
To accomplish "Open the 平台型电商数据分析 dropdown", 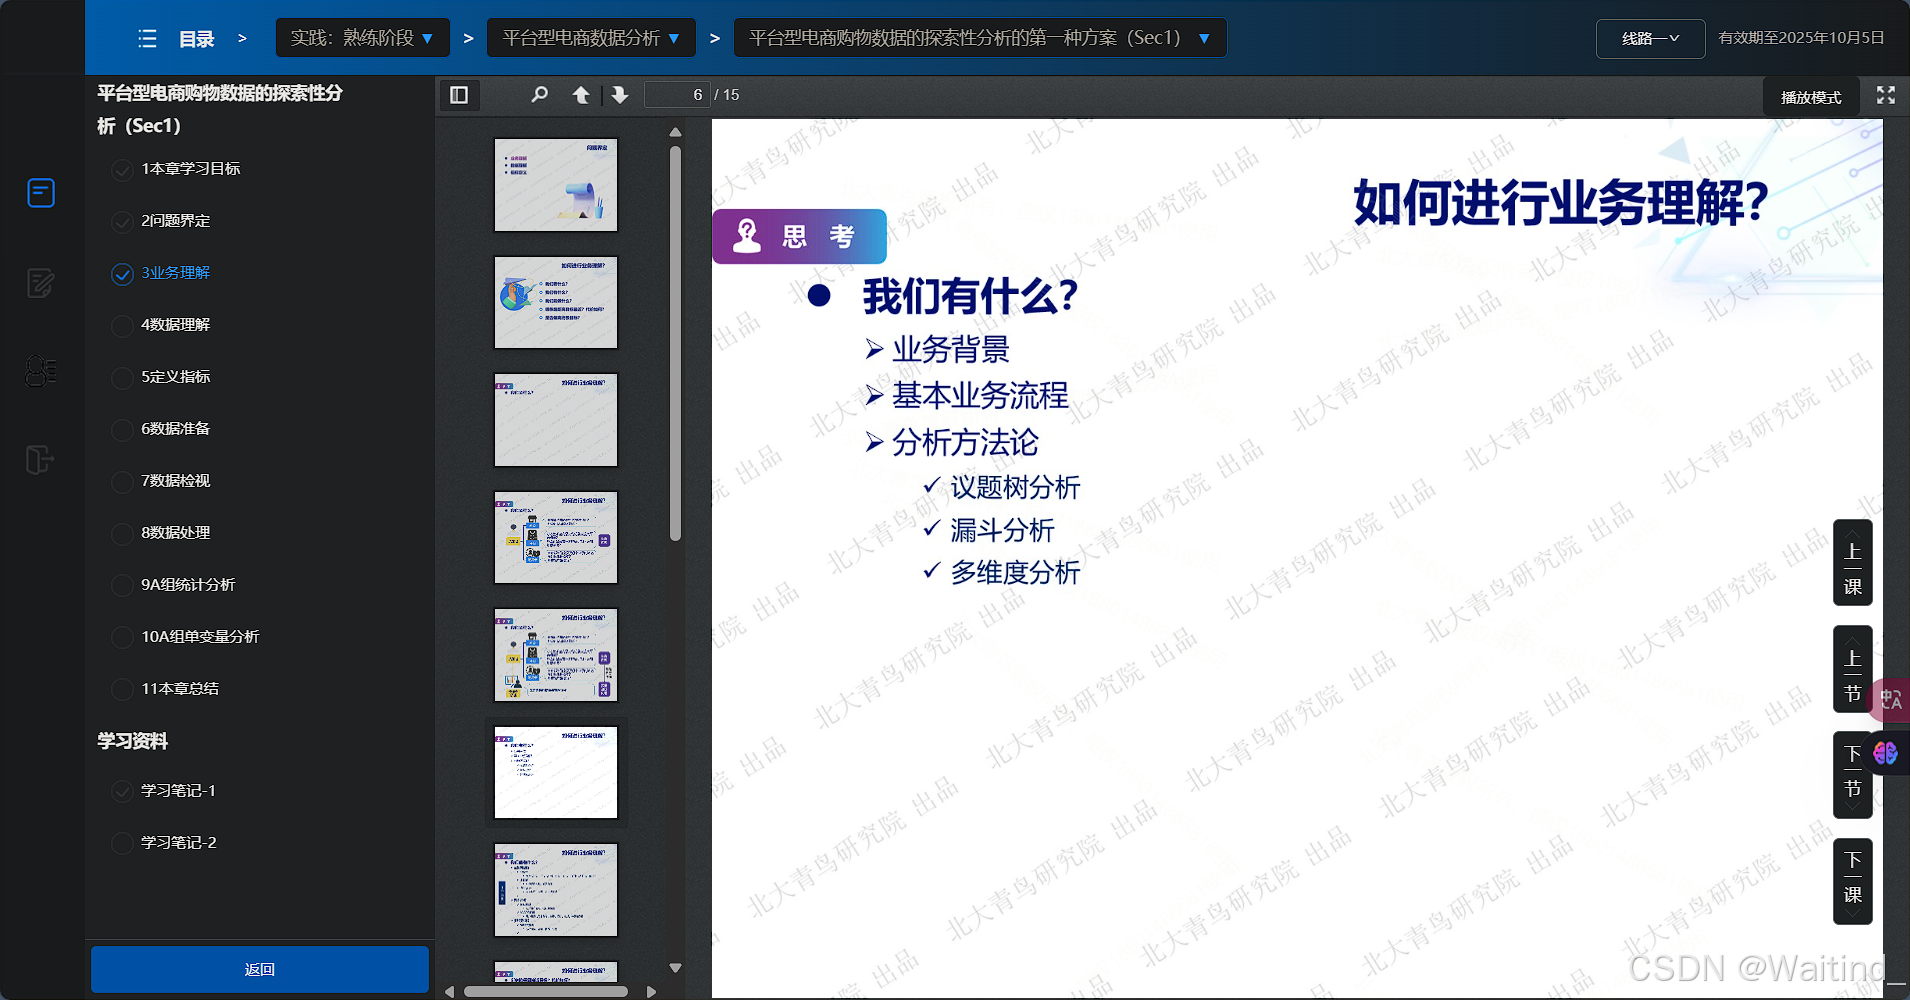I will tap(591, 38).
